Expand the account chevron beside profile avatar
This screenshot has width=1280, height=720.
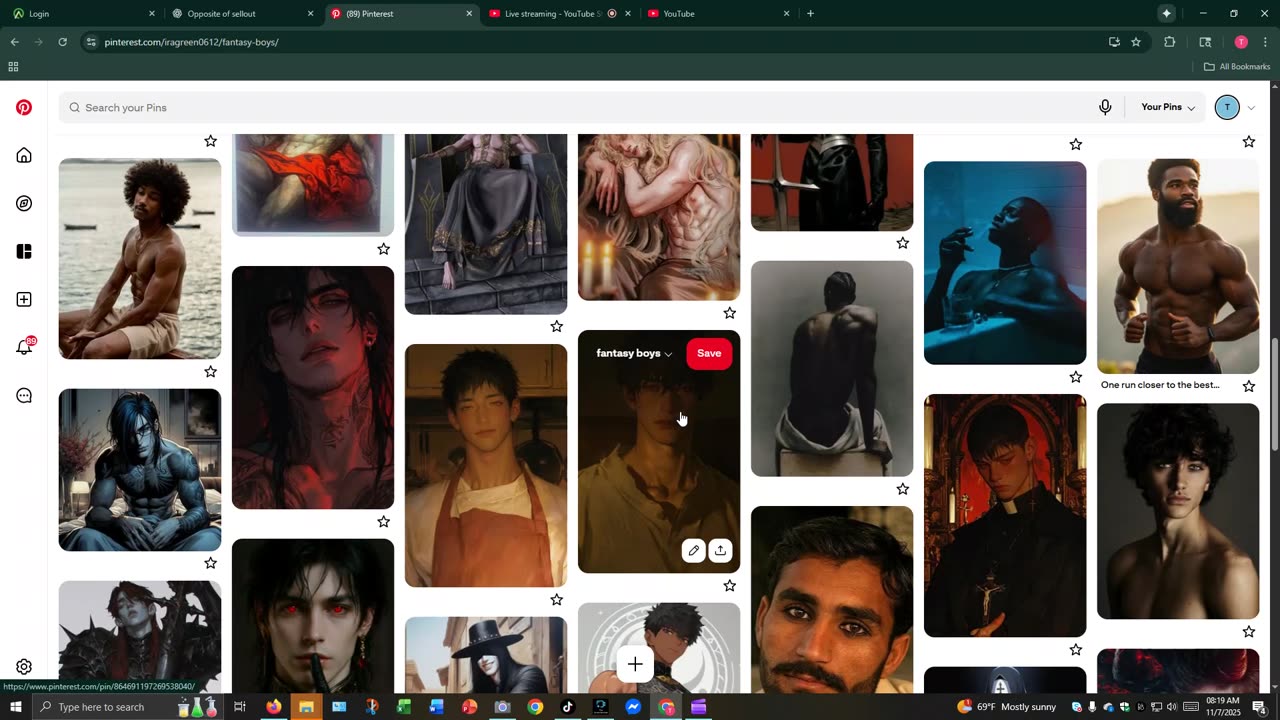point(1250,107)
